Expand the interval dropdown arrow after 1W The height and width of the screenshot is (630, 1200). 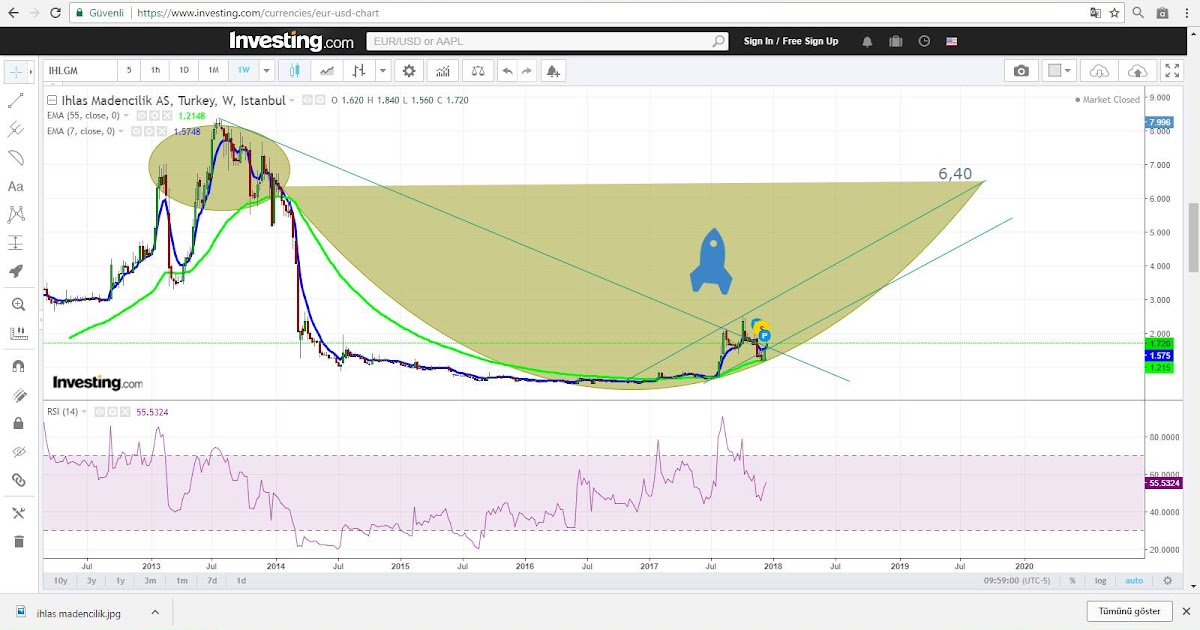(266, 71)
